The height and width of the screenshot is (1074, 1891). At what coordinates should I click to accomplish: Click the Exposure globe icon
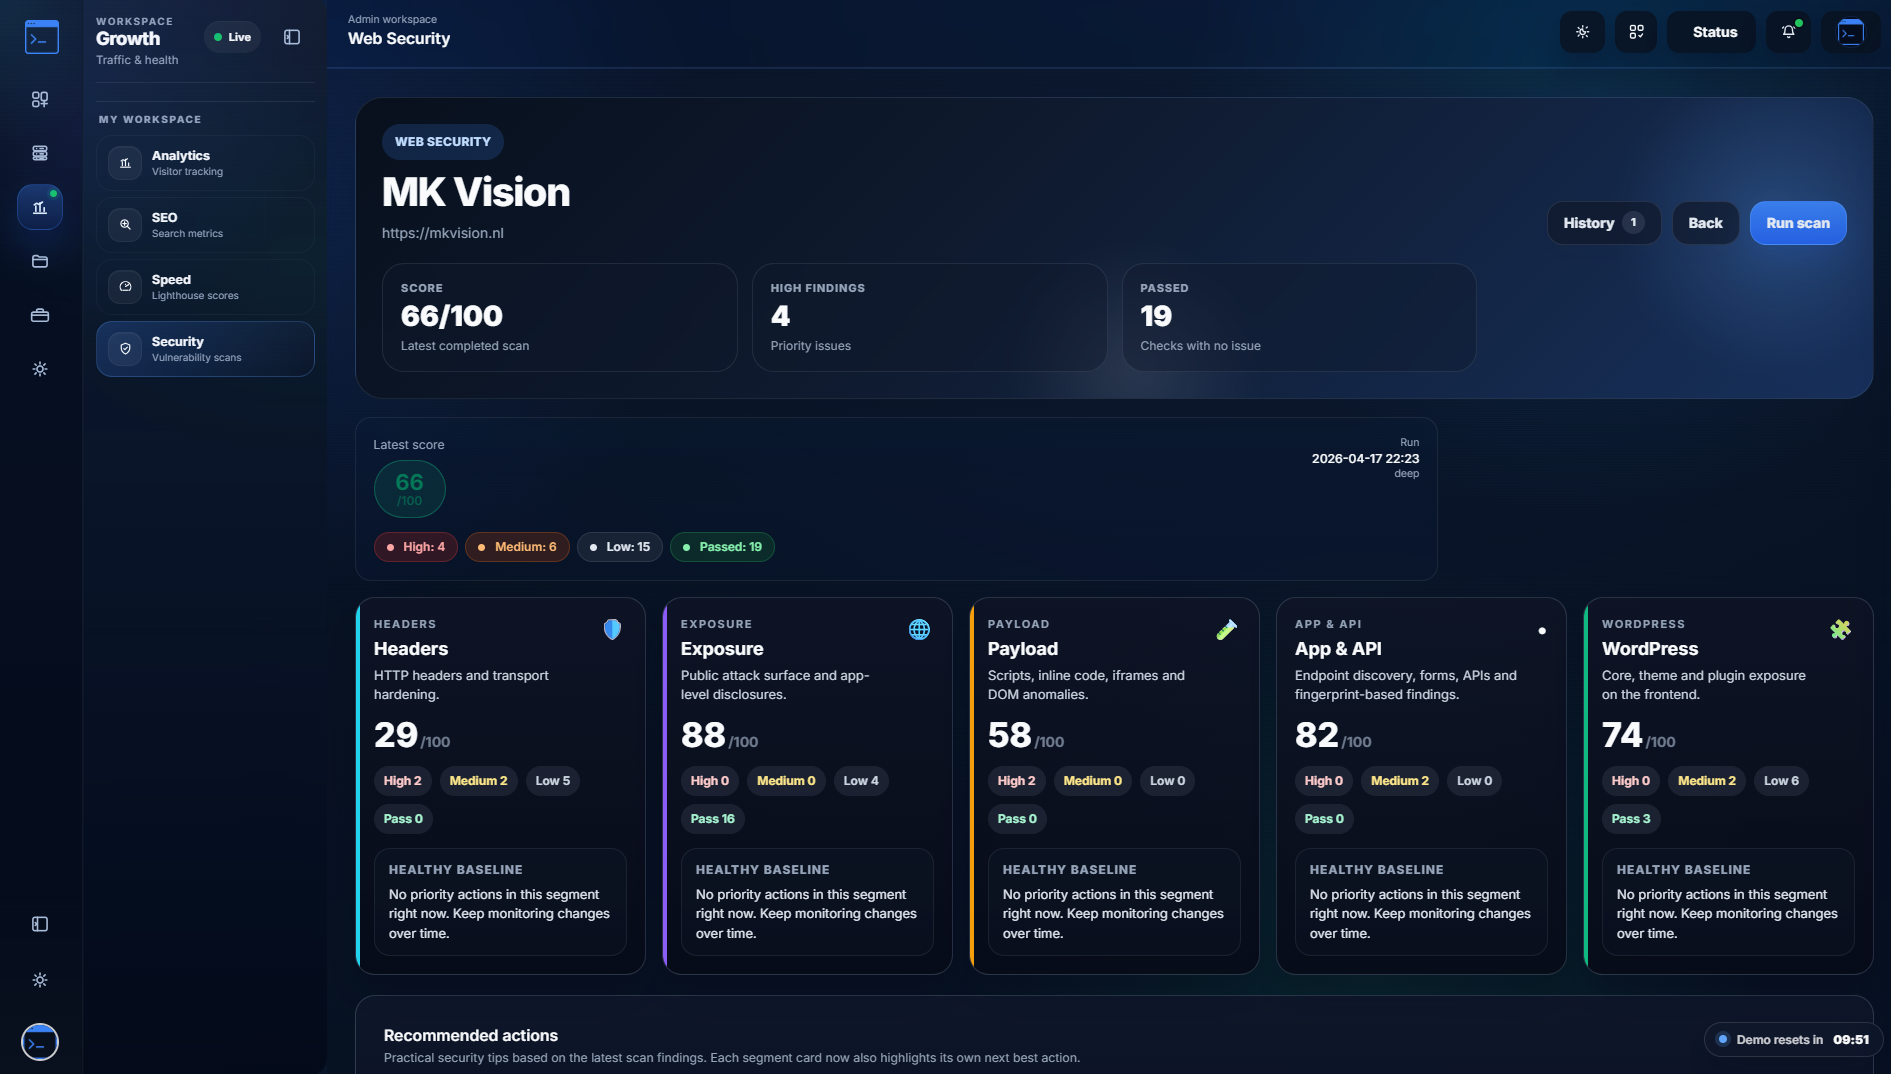pos(919,629)
